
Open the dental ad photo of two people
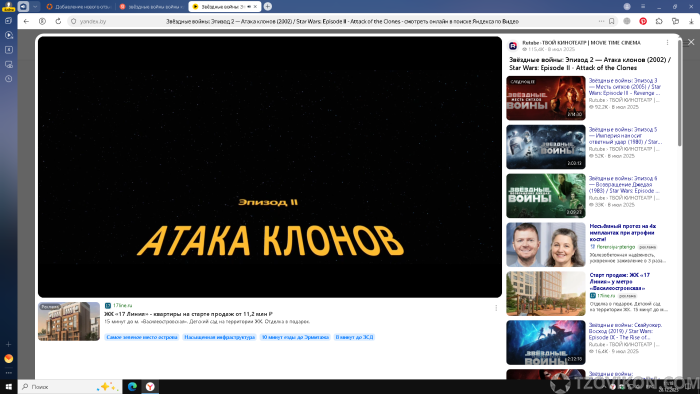tap(546, 245)
